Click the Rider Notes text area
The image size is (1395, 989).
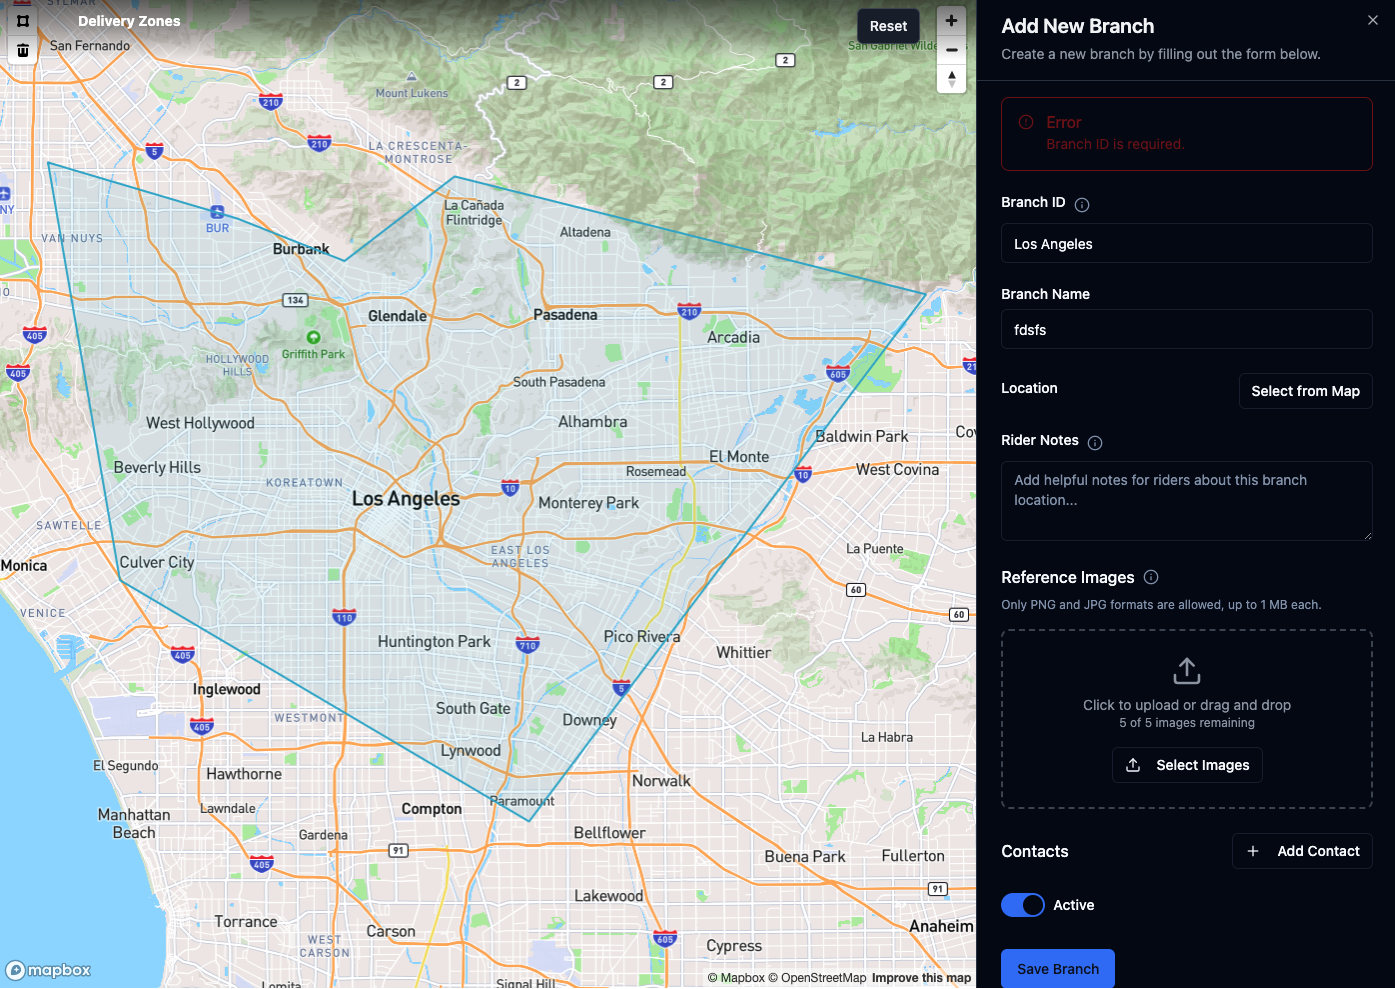tap(1186, 500)
